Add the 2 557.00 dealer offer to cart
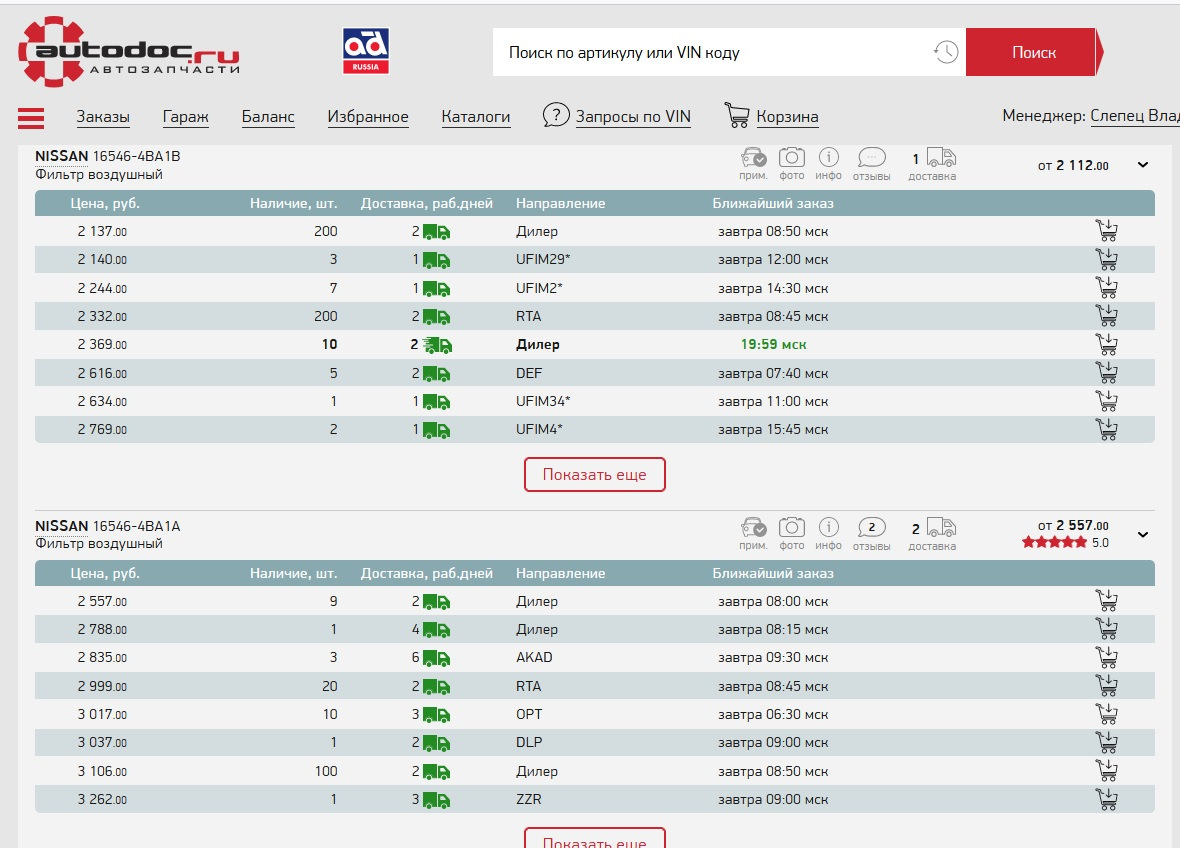Image resolution: width=1180 pixels, height=848 pixels. tap(1106, 600)
